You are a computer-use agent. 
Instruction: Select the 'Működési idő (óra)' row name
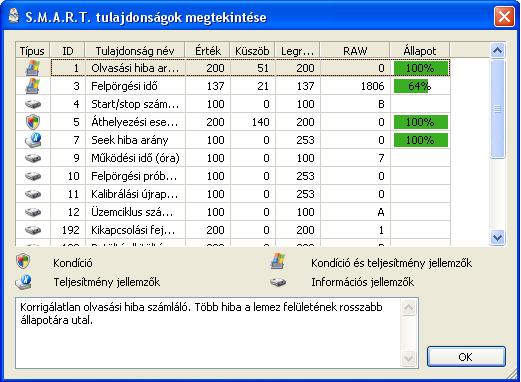pos(135,158)
